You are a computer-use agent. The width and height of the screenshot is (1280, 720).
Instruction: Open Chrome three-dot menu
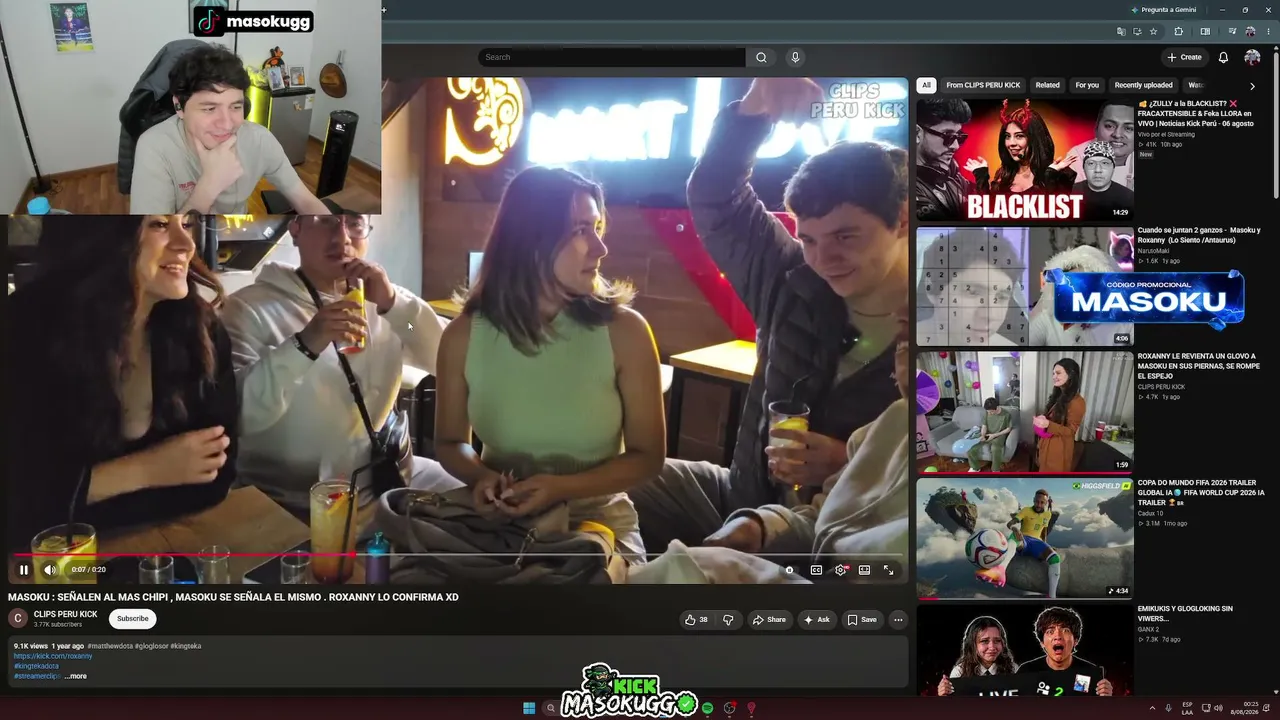[x=1267, y=32]
